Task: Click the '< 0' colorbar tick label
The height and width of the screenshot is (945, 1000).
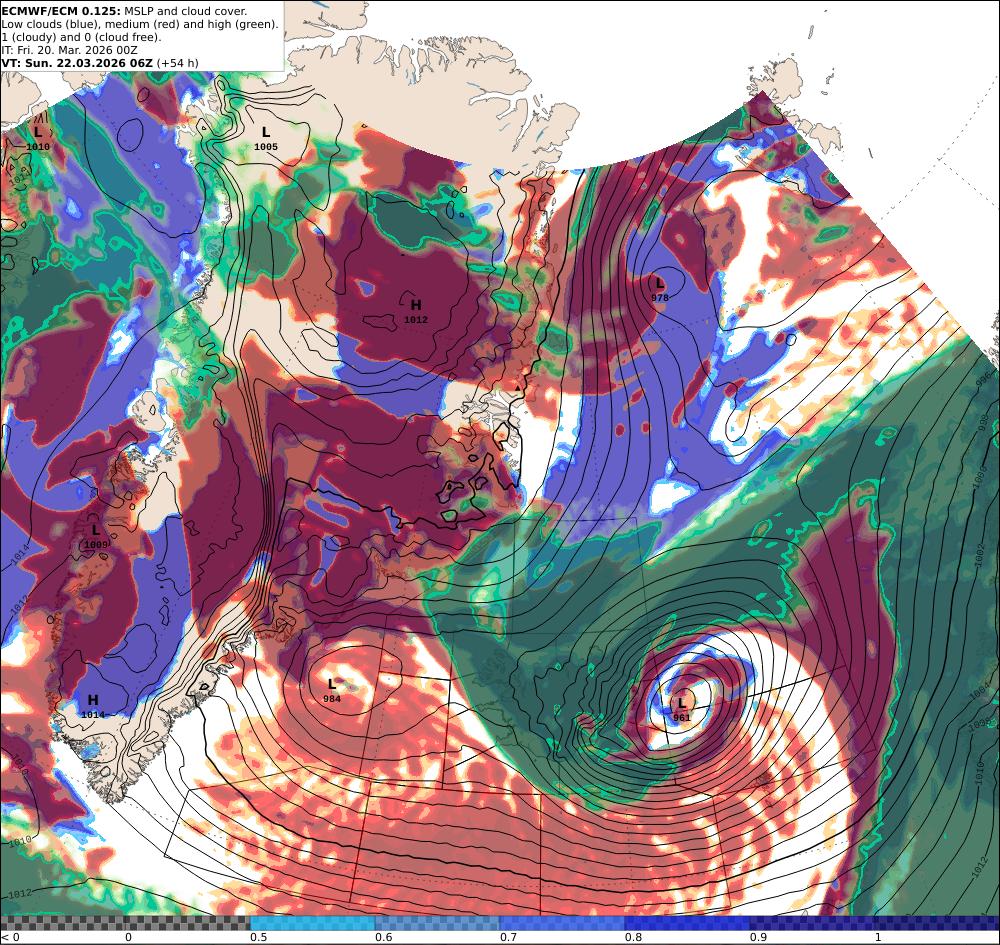Action: [10, 937]
